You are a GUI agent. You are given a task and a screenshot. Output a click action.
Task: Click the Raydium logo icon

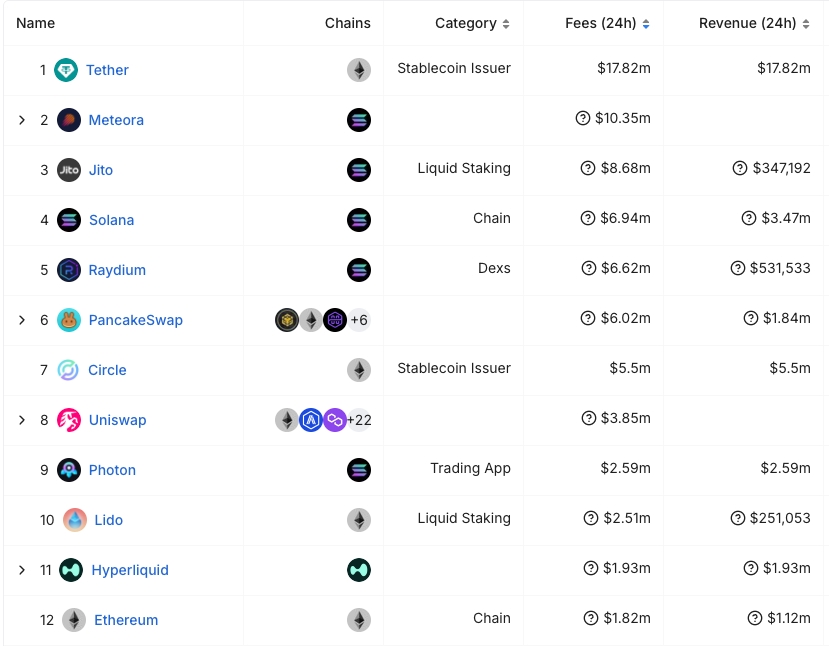[x=69, y=270]
